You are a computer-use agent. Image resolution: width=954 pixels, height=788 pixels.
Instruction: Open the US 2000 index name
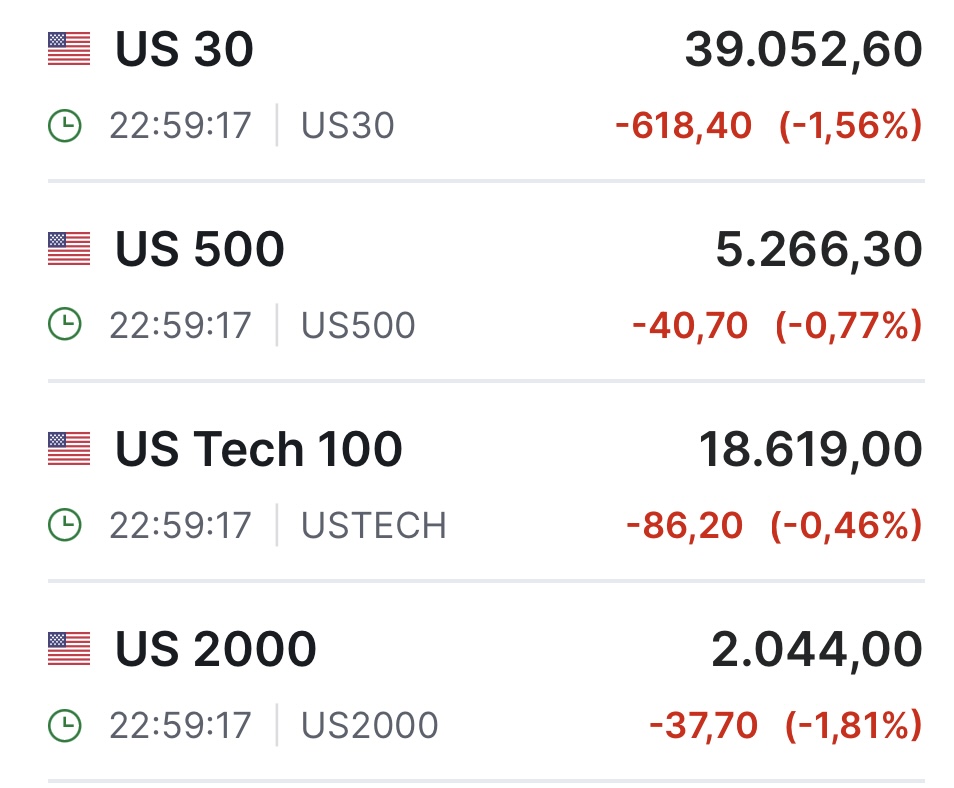pos(216,650)
